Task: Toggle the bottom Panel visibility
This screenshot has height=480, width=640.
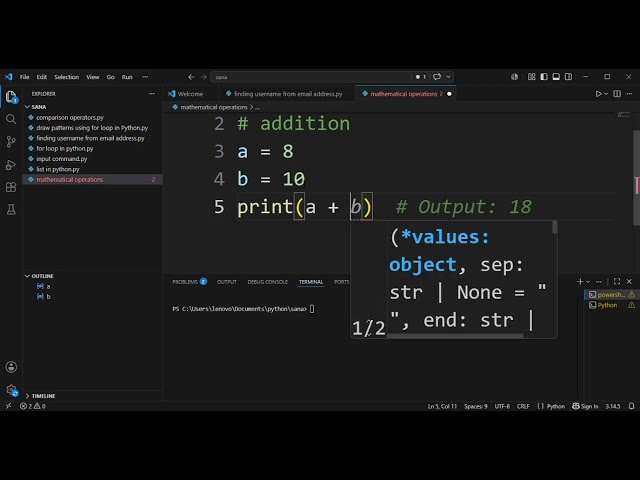Action: 556,77
